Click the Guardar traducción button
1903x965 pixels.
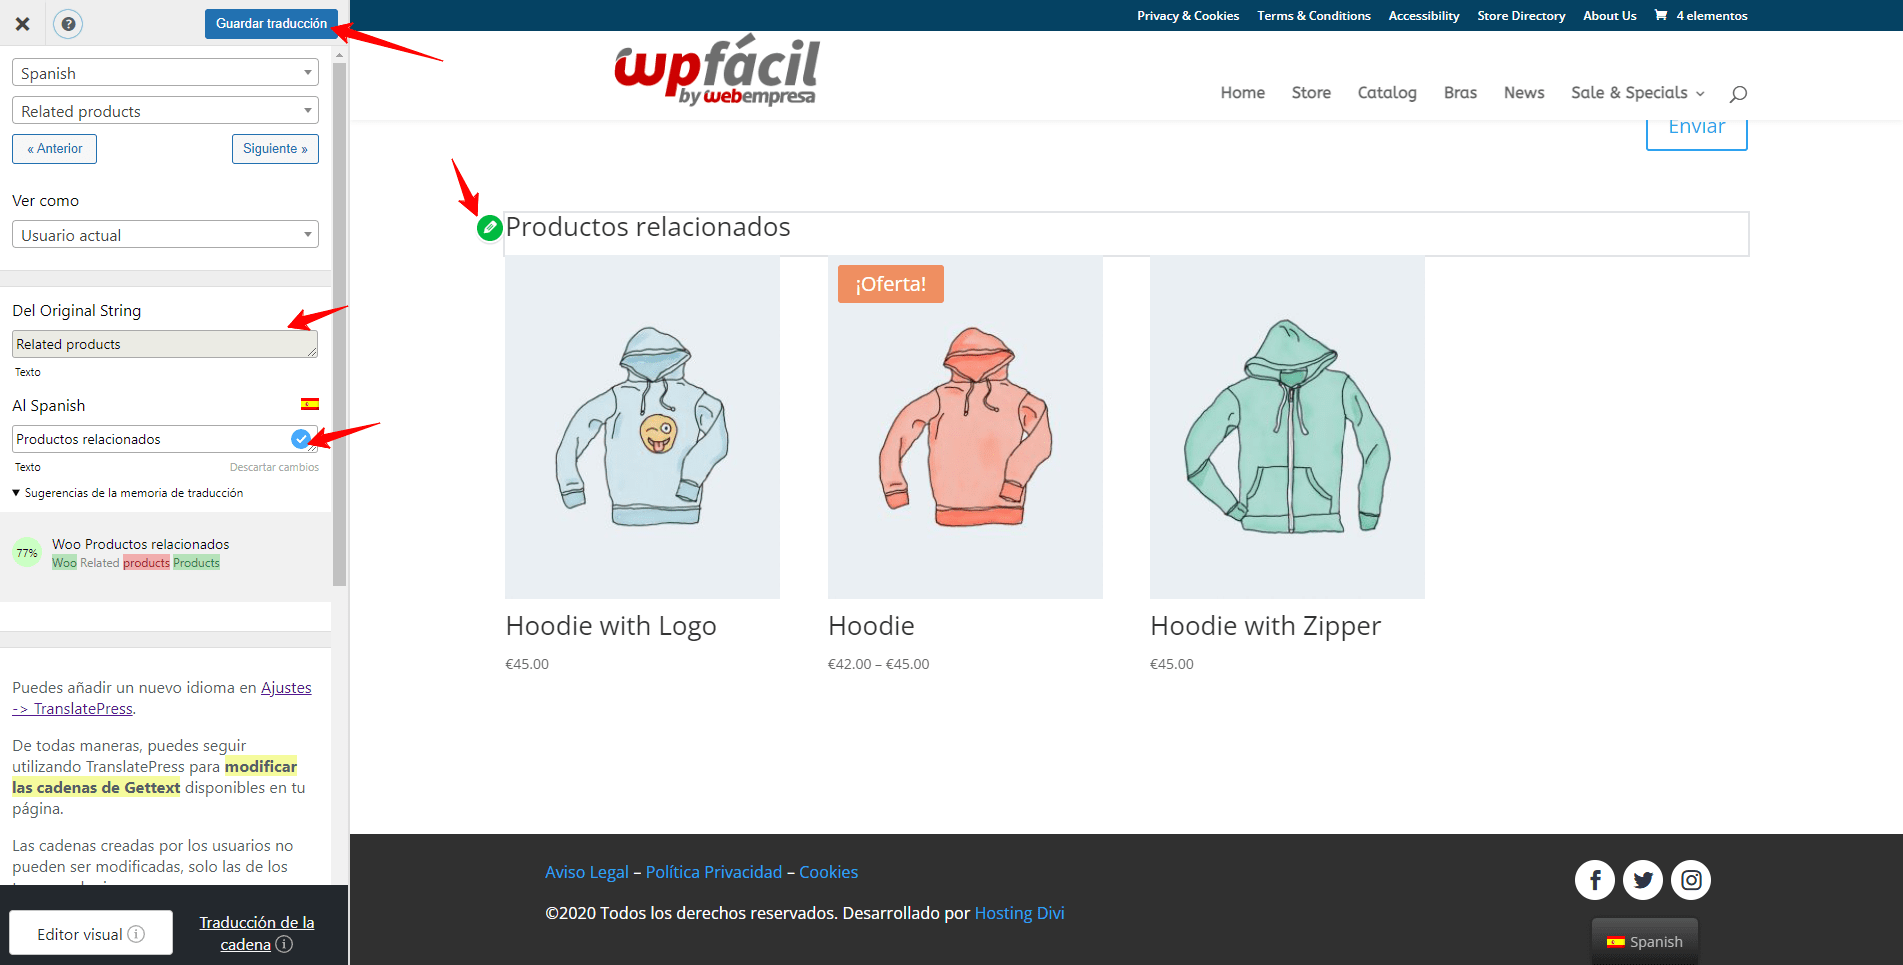click(271, 24)
